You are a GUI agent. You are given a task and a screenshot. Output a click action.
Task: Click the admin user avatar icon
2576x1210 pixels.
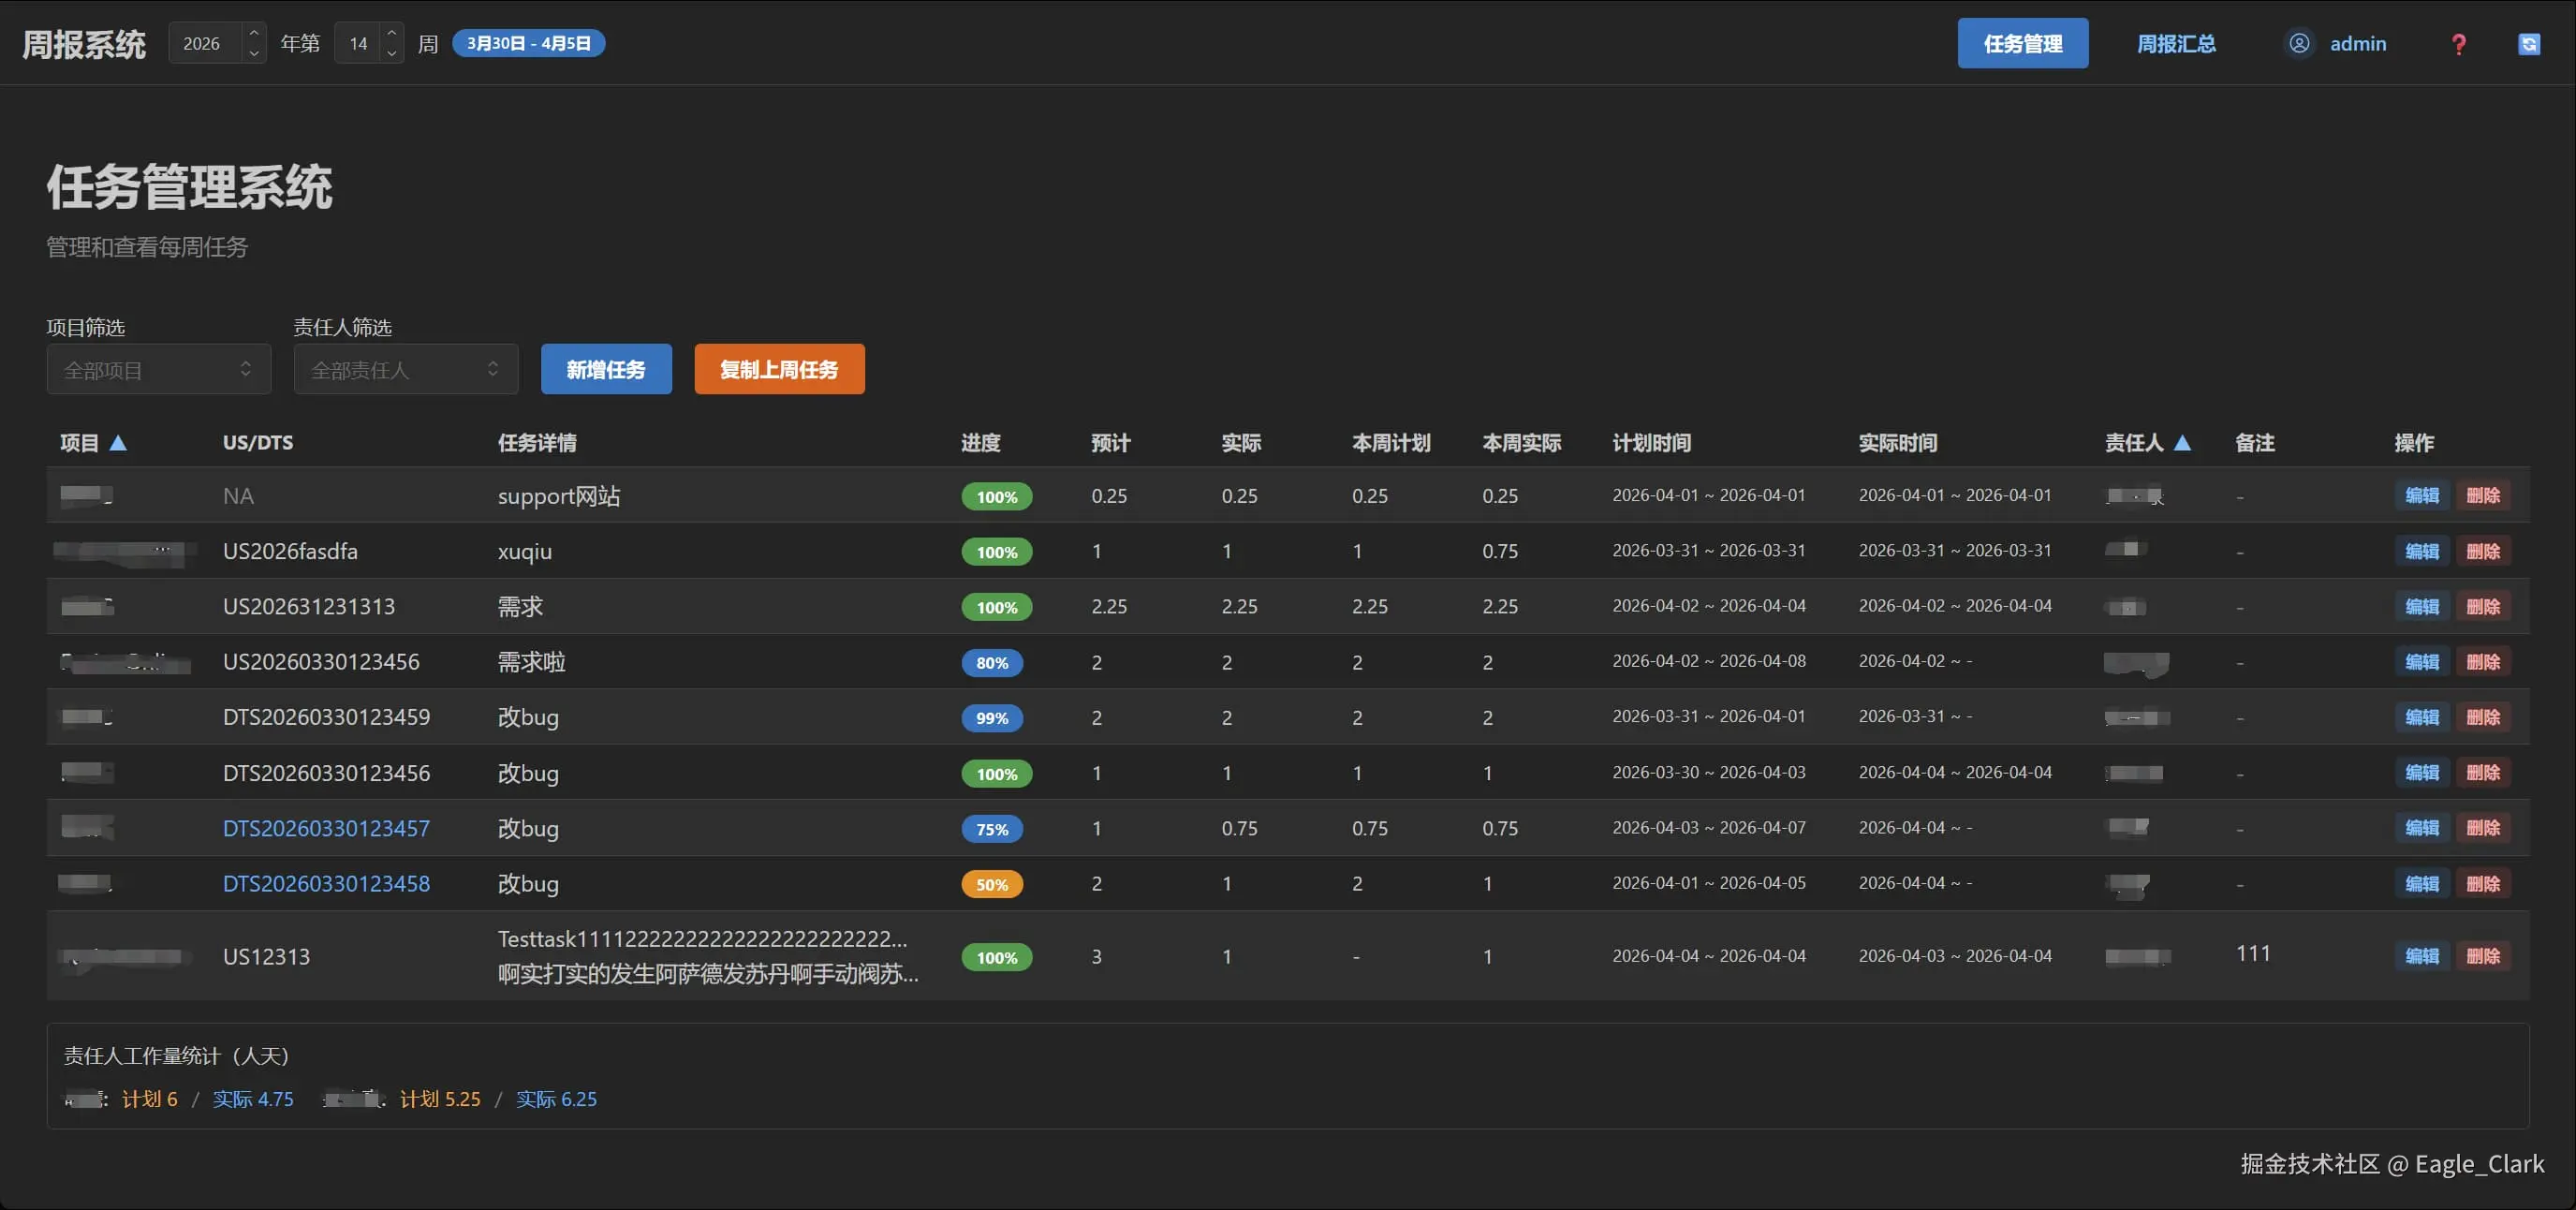[2299, 43]
